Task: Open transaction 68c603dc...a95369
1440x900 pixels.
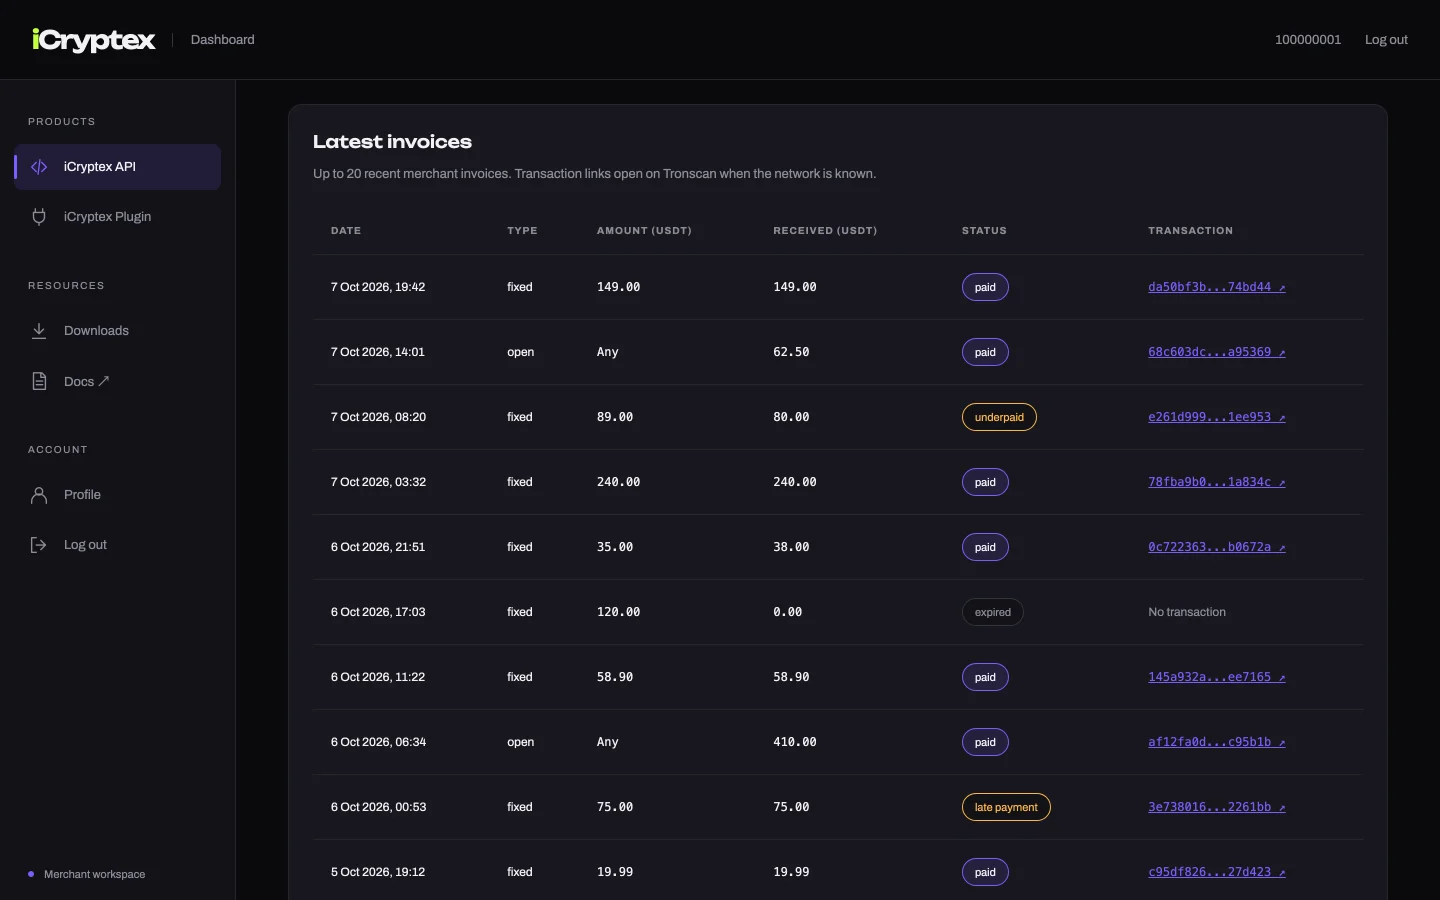Action: pos(1217,352)
